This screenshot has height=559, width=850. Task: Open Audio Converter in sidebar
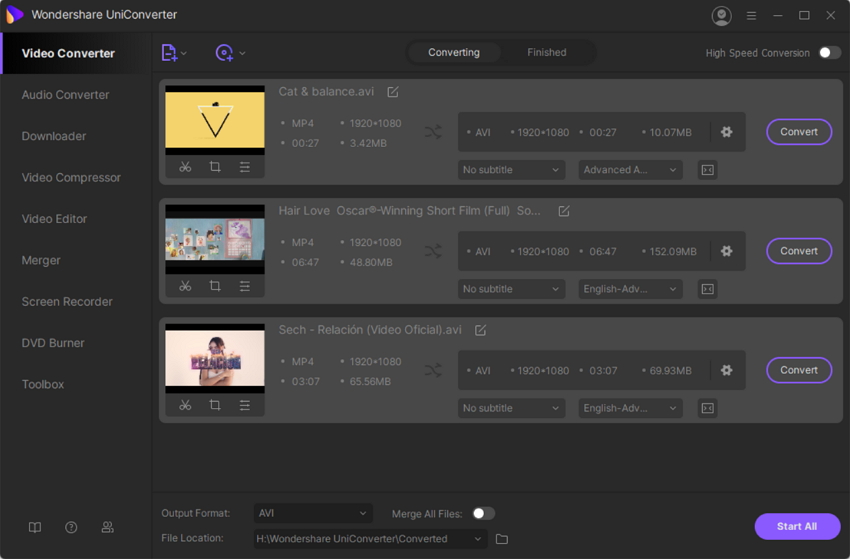(65, 95)
